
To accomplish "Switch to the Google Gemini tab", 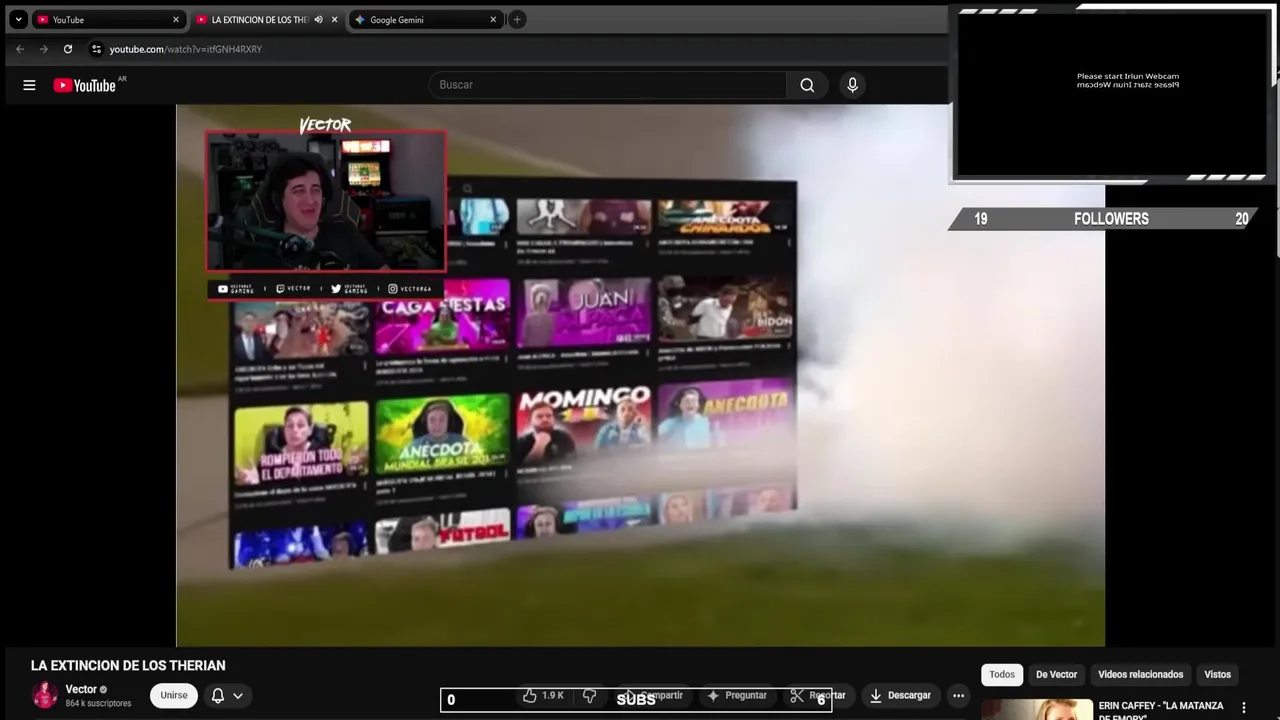I will point(425,19).
